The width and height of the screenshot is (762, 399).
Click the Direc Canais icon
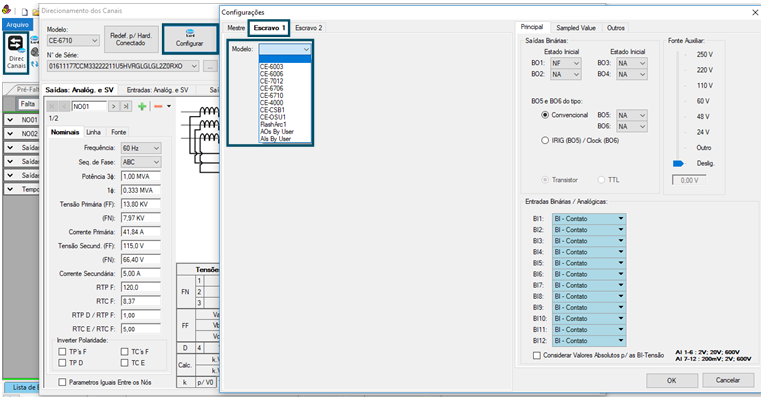(x=16, y=53)
